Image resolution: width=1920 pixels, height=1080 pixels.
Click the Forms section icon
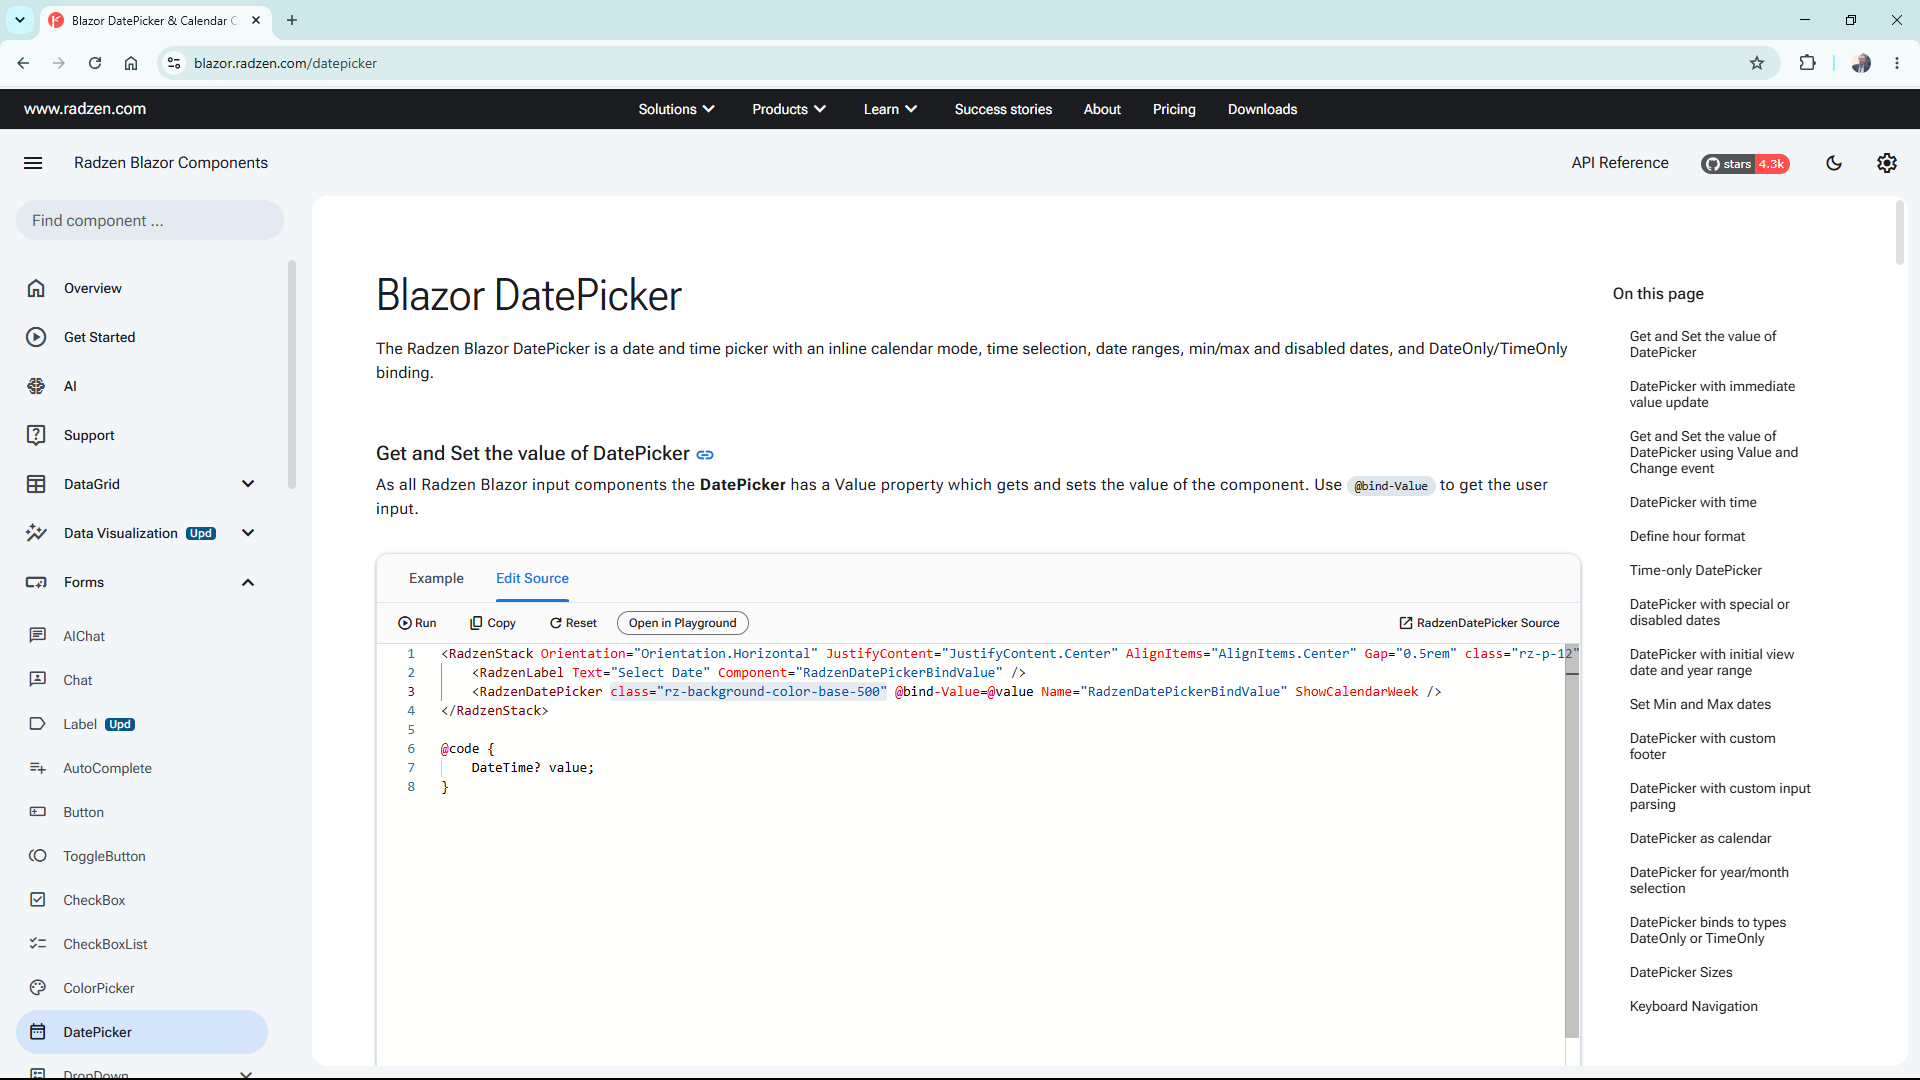(x=36, y=582)
